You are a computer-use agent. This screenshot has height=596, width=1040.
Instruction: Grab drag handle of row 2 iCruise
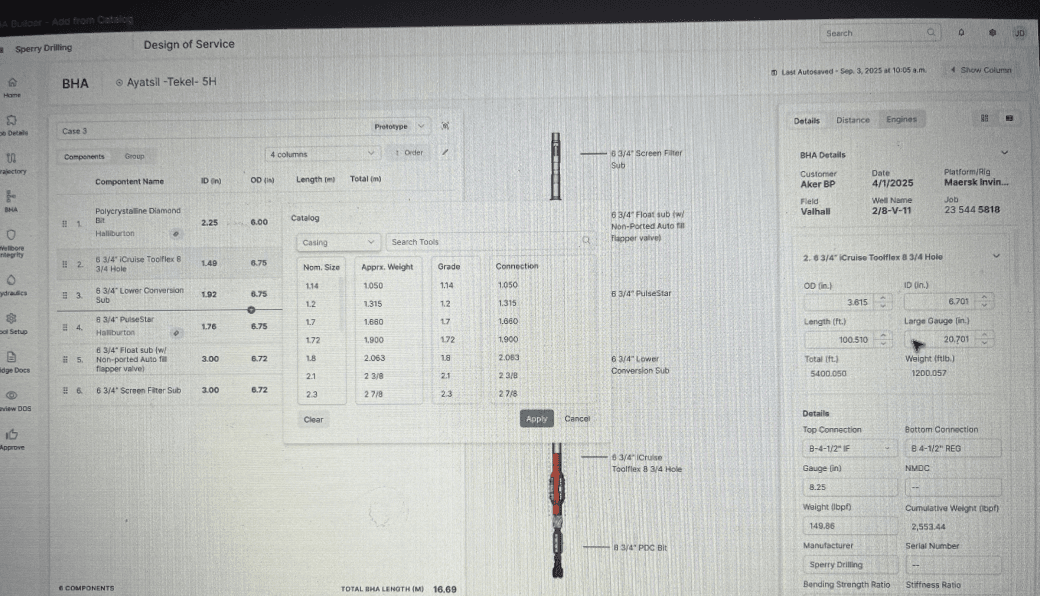pyautogui.click(x=64, y=264)
